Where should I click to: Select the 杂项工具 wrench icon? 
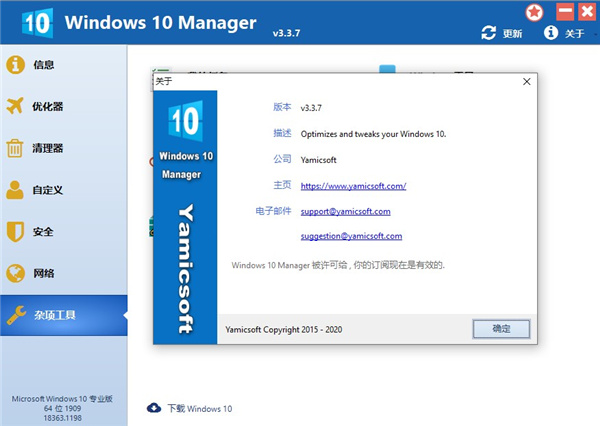pos(16,315)
